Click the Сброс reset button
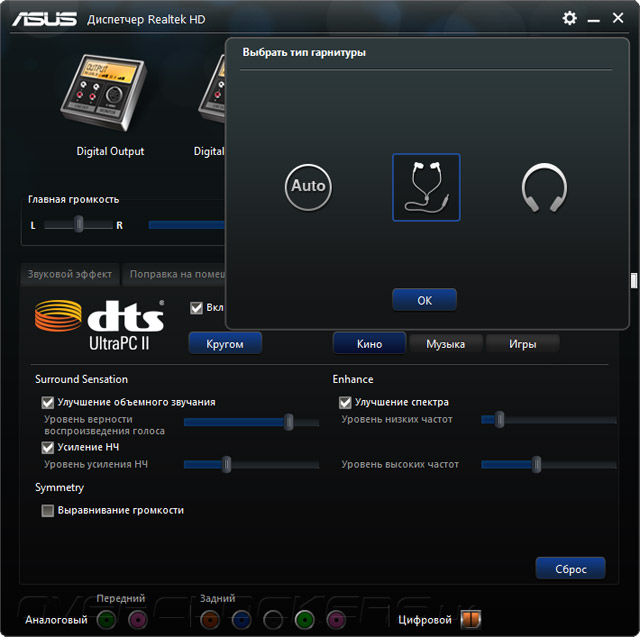The image size is (640, 637). click(x=571, y=569)
